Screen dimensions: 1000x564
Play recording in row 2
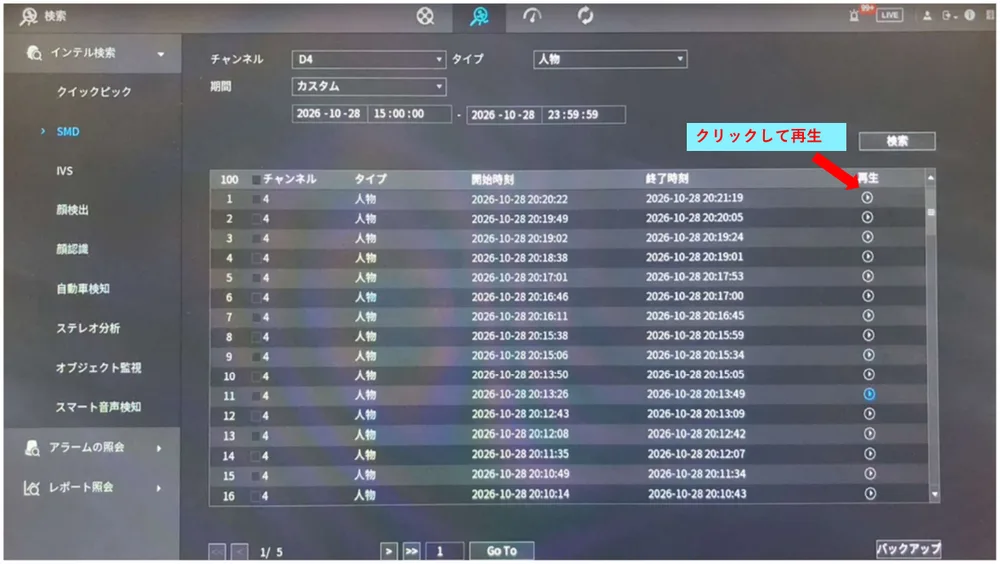coord(867,218)
